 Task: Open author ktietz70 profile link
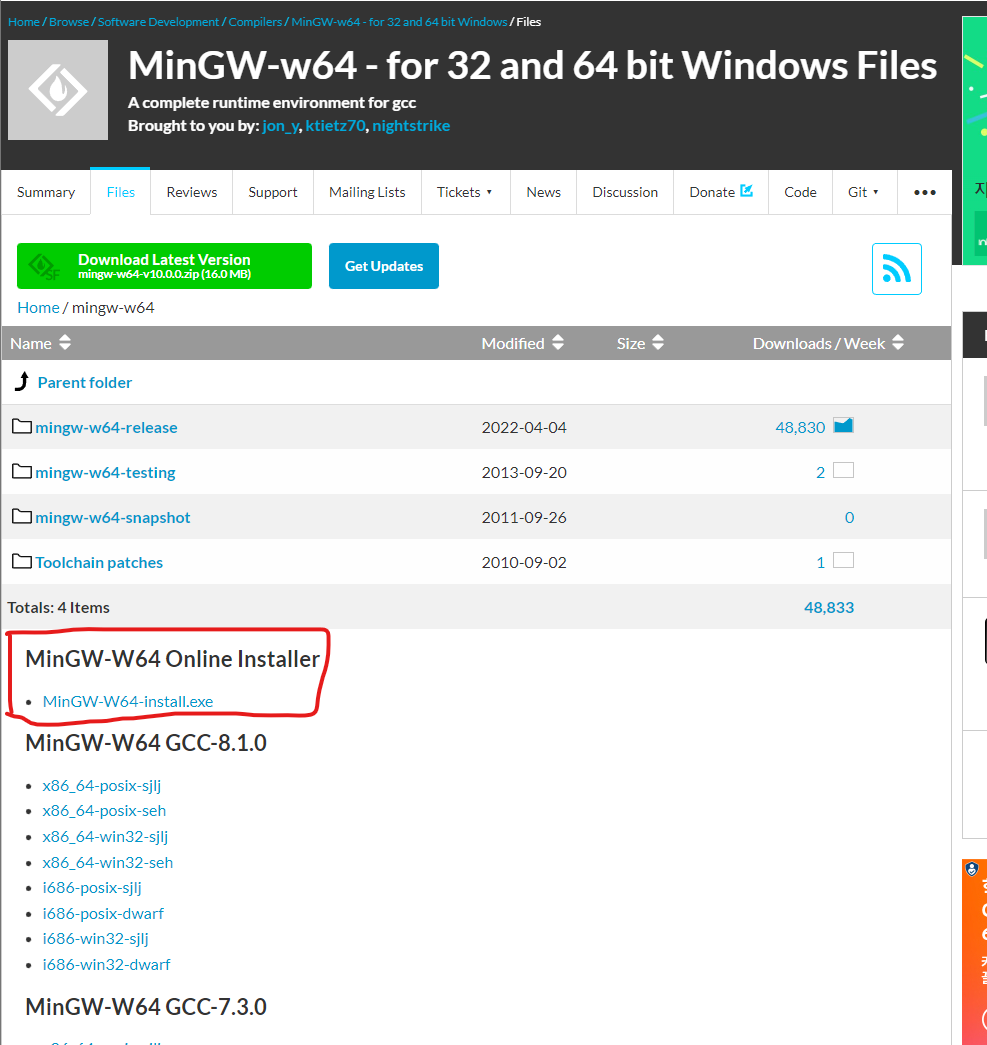pyautogui.click(x=335, y=125)
